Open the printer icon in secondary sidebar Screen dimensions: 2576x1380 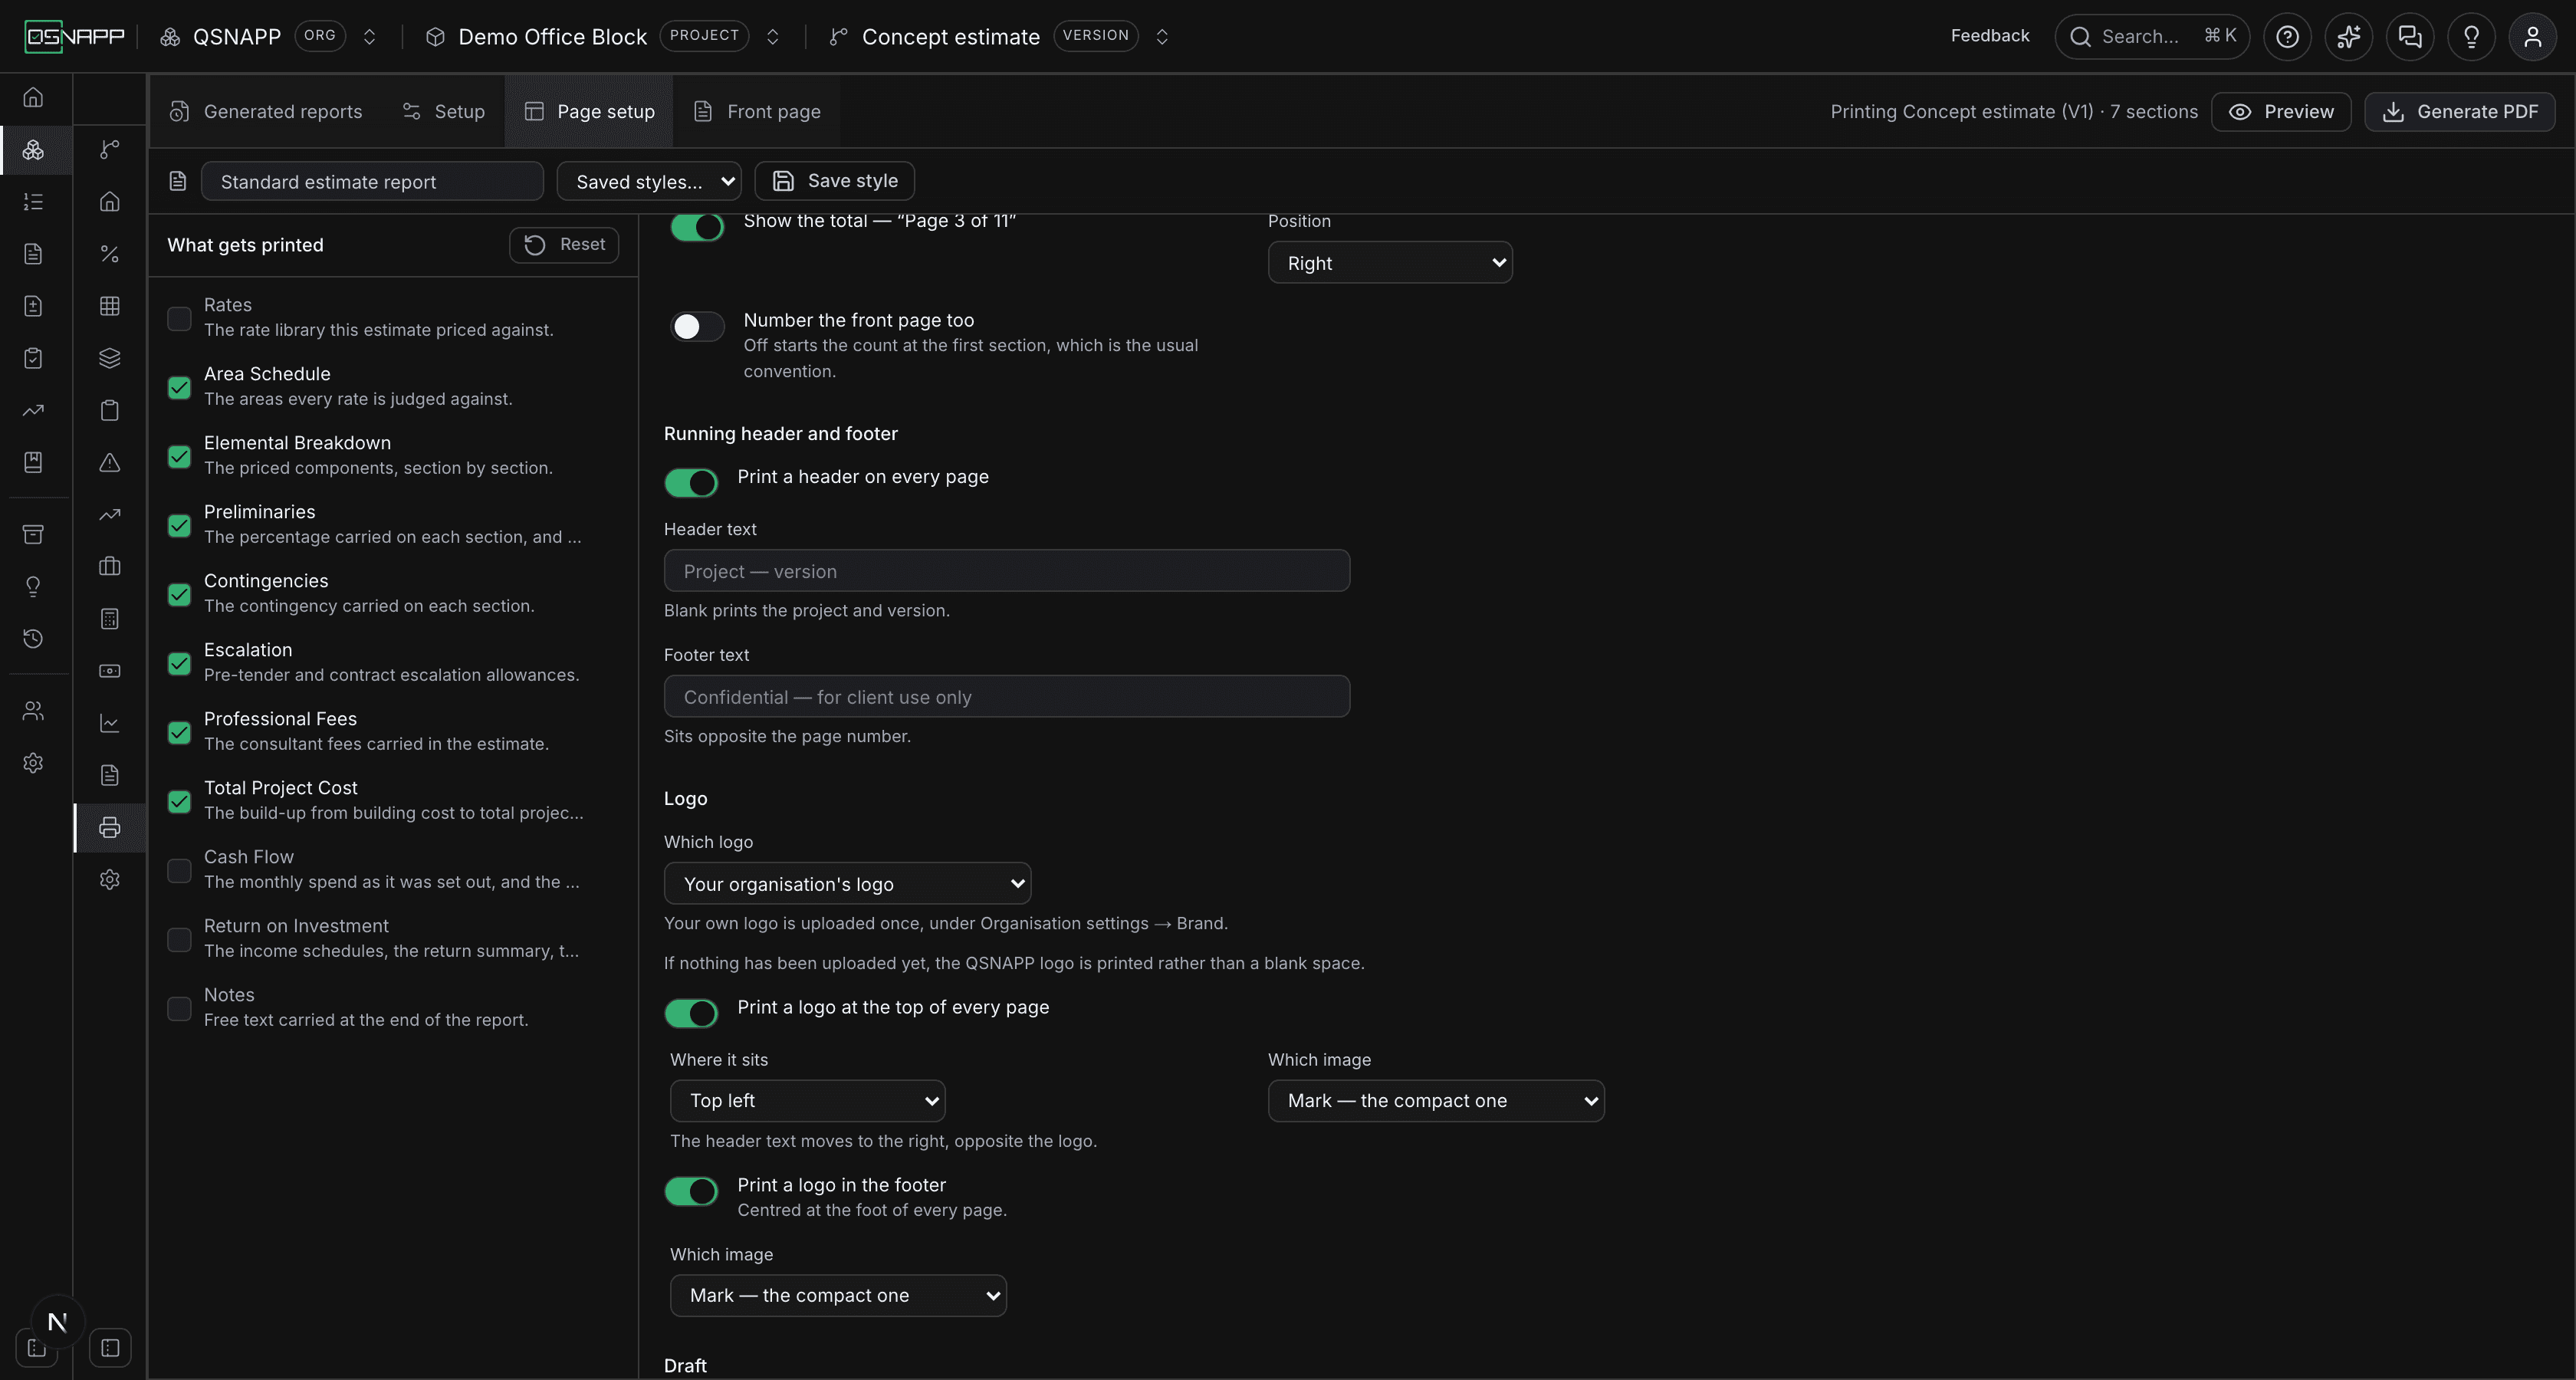pos(110,827)
